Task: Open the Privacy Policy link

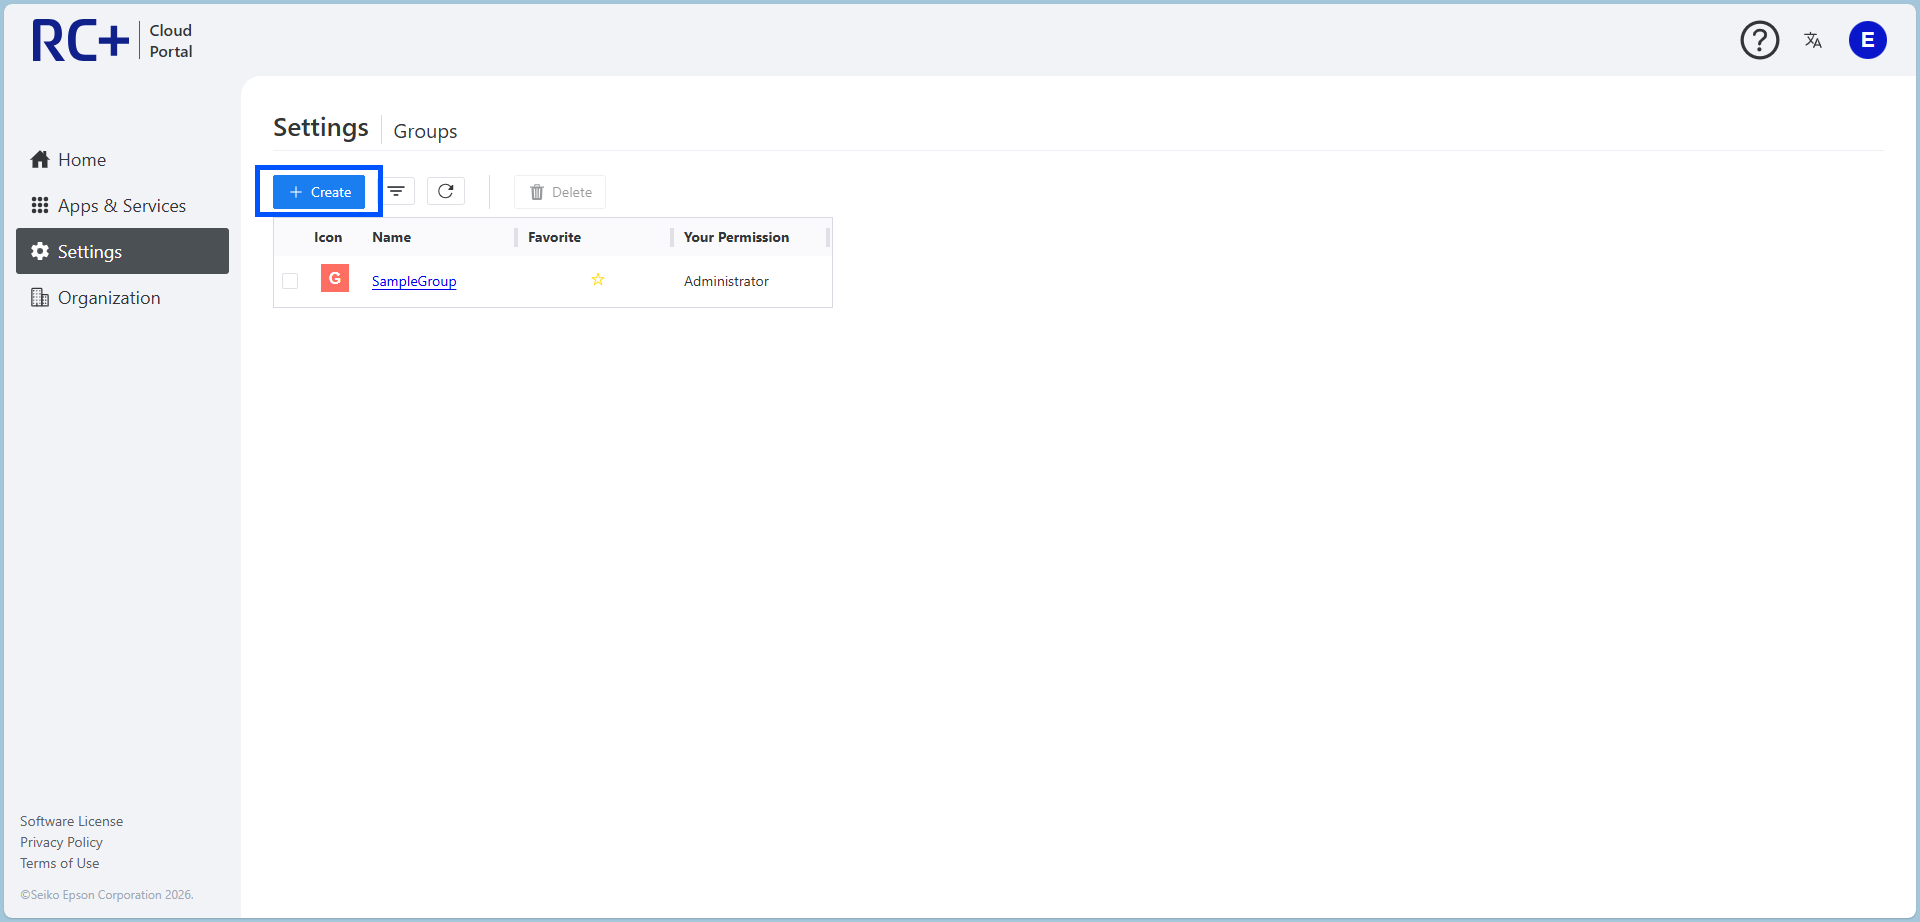Action: point(61,842)
